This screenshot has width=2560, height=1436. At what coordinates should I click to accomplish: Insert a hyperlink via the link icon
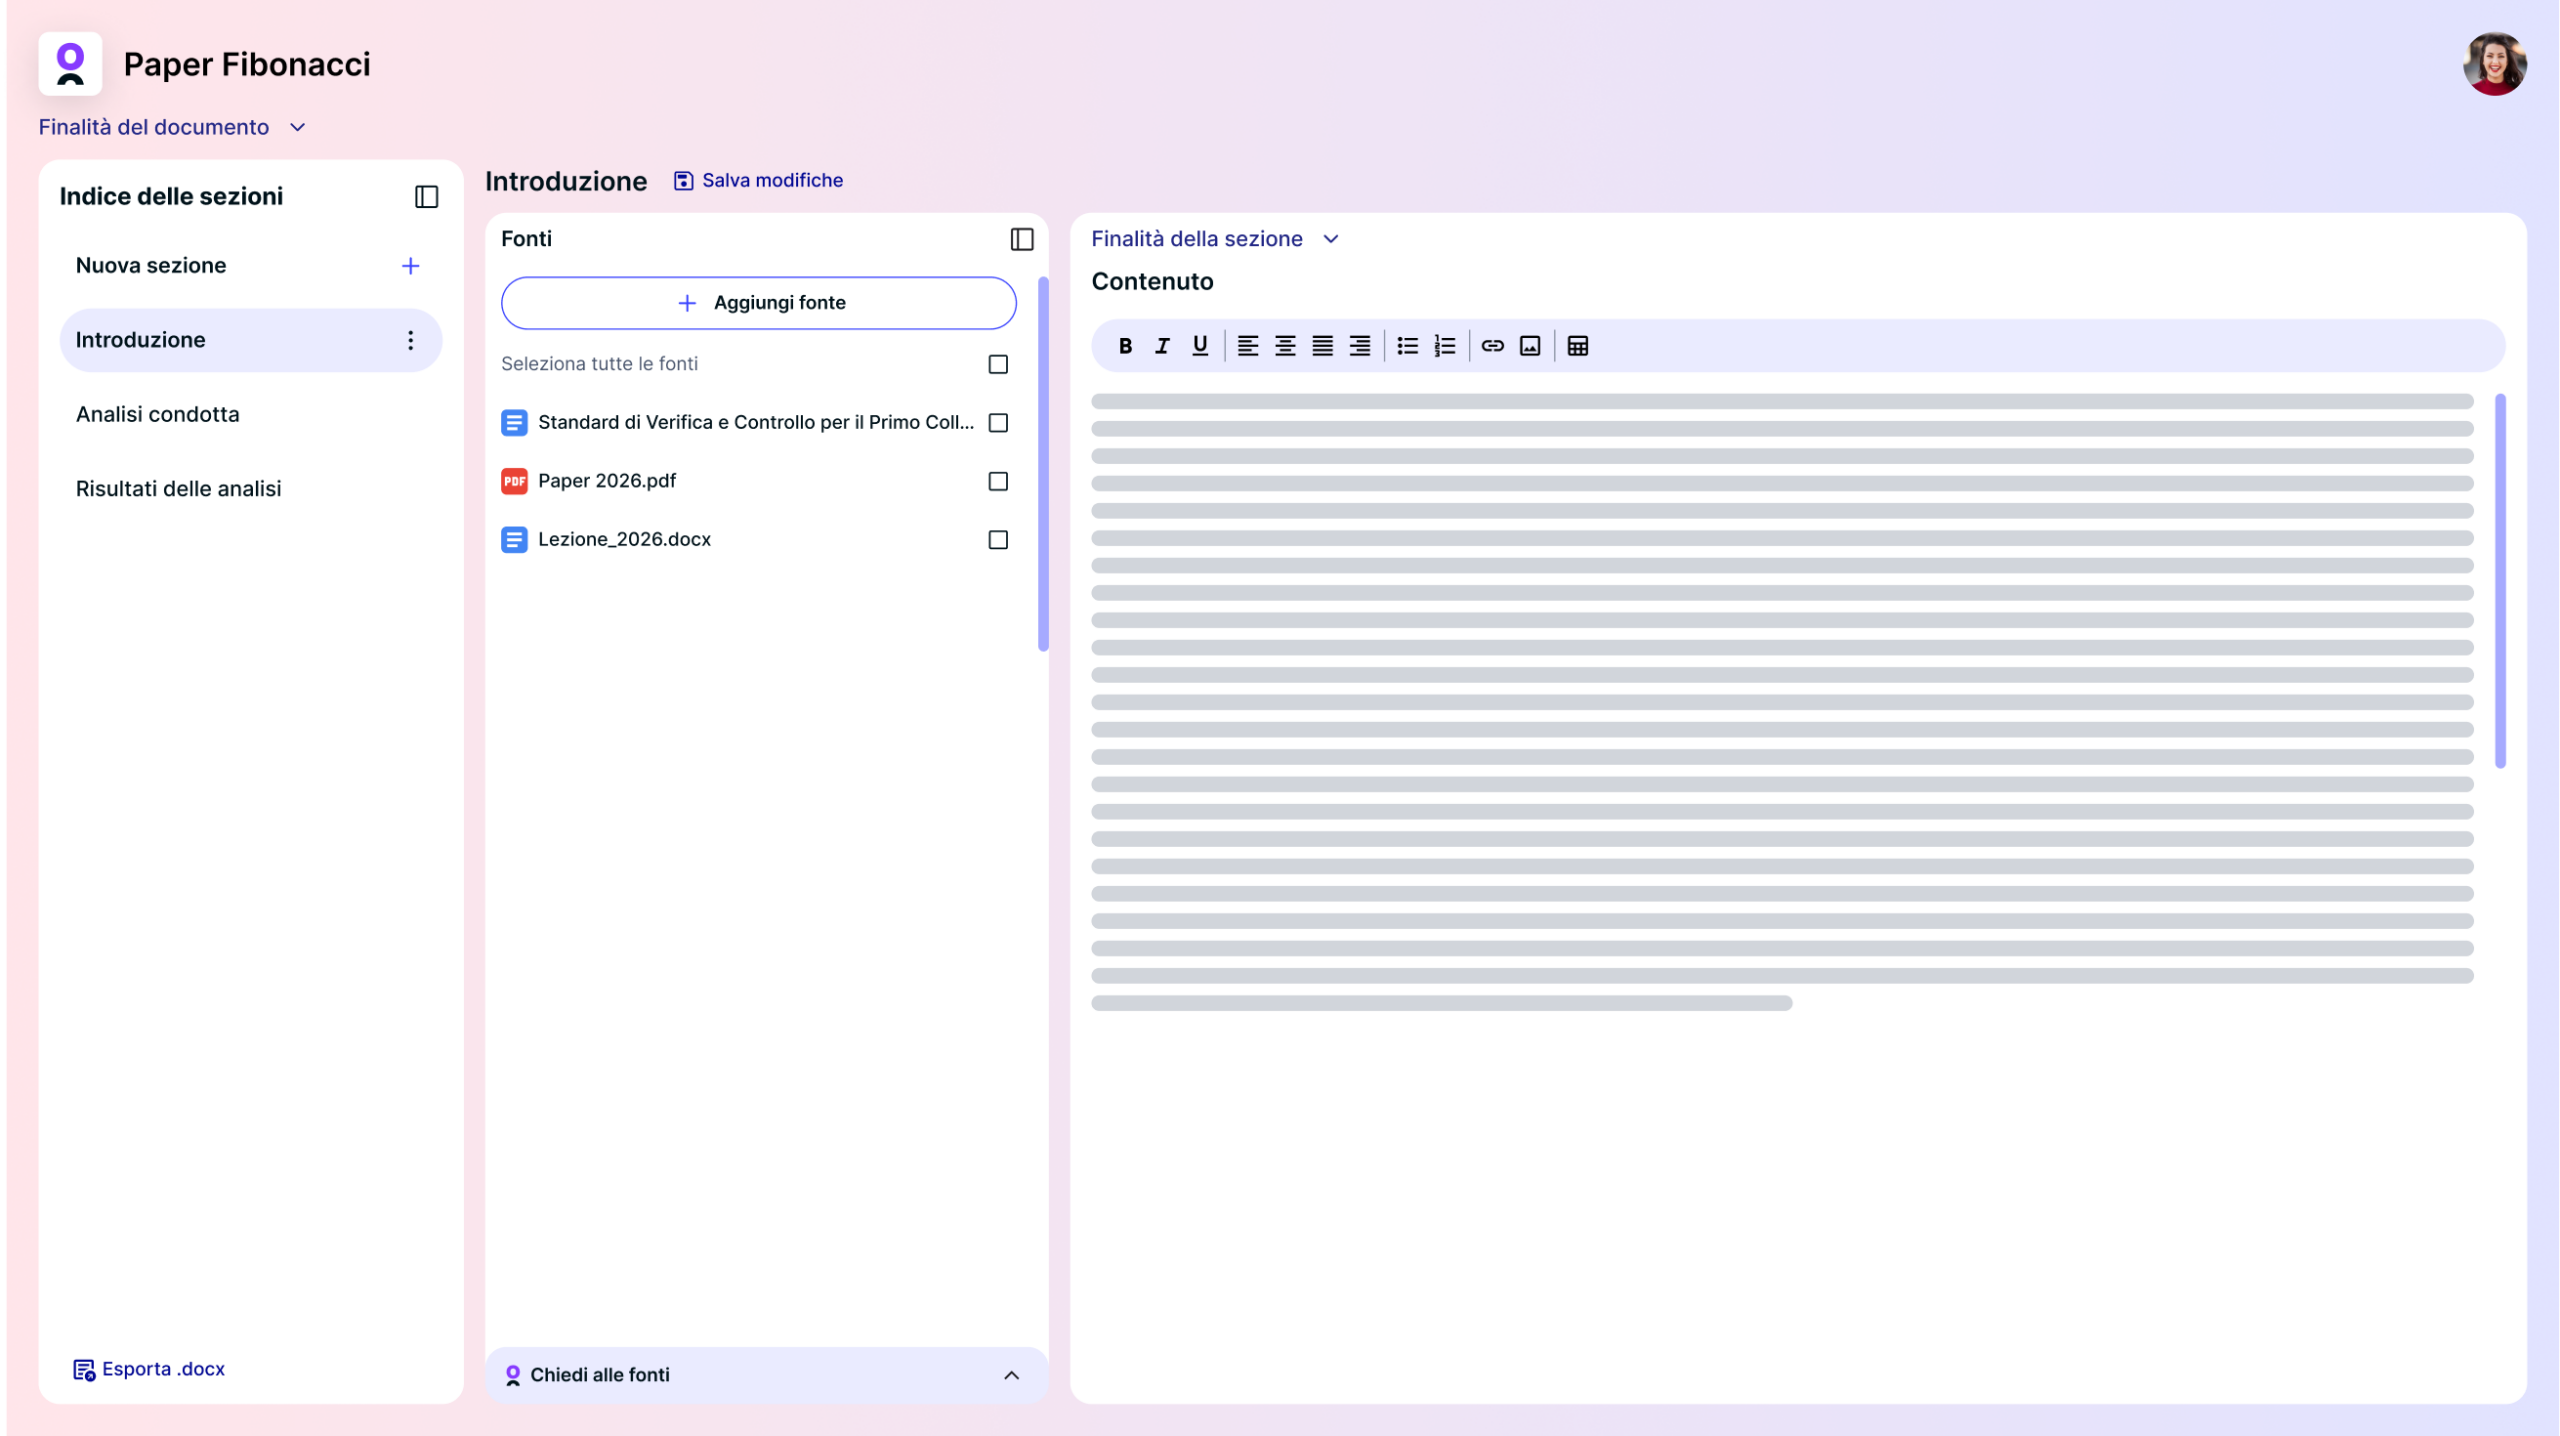point(1492,346)
